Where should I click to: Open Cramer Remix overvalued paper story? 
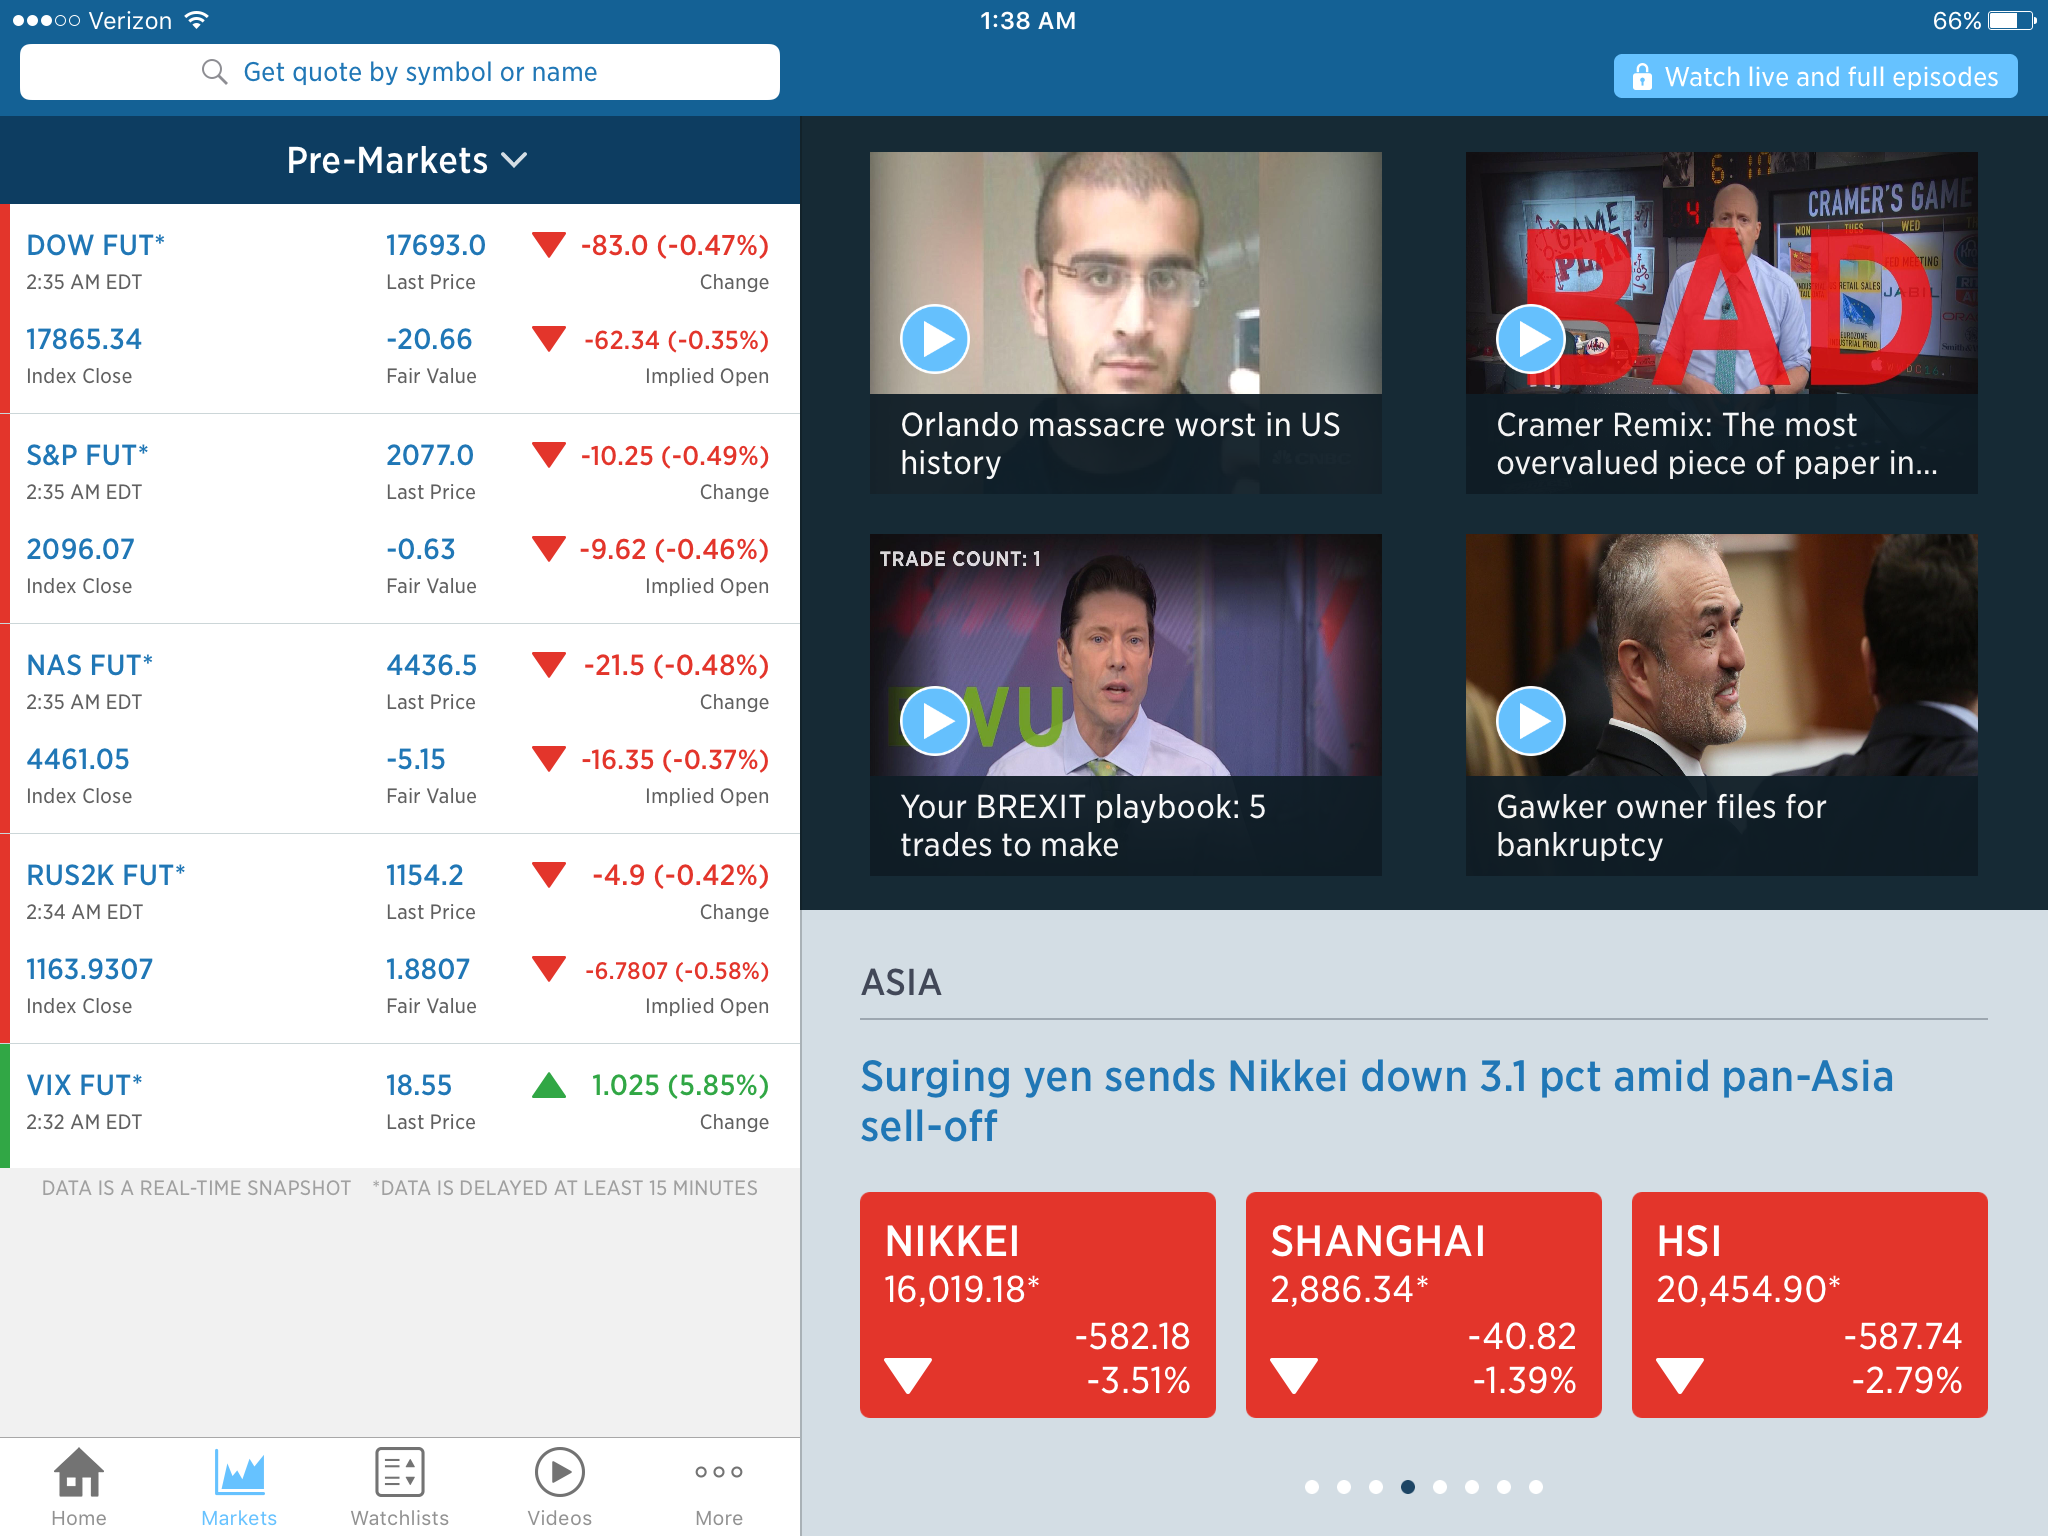tap(1717, 443)
